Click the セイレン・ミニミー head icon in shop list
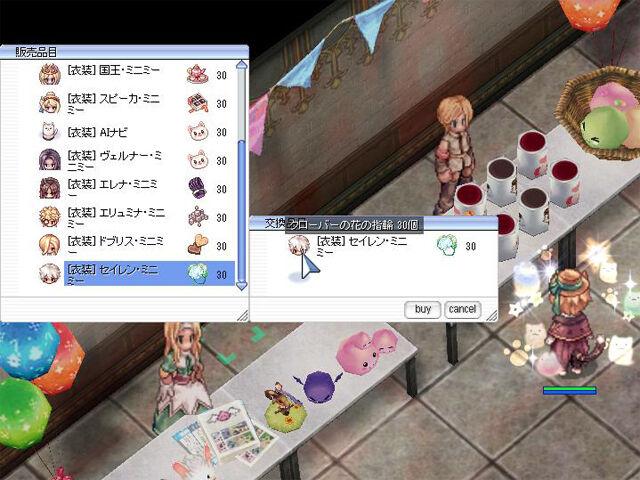This screenshot has height=480, width=640. coord(50,274)
